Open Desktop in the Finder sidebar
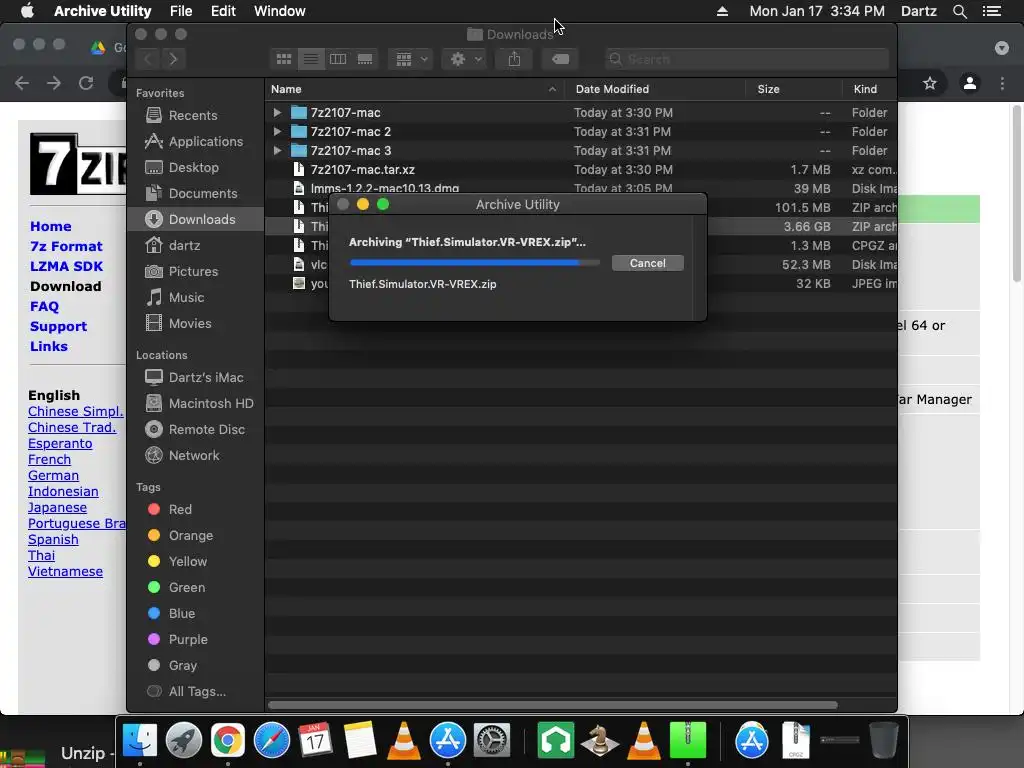The height and width of the screenshot is (768, 1024). click(195, 168)
